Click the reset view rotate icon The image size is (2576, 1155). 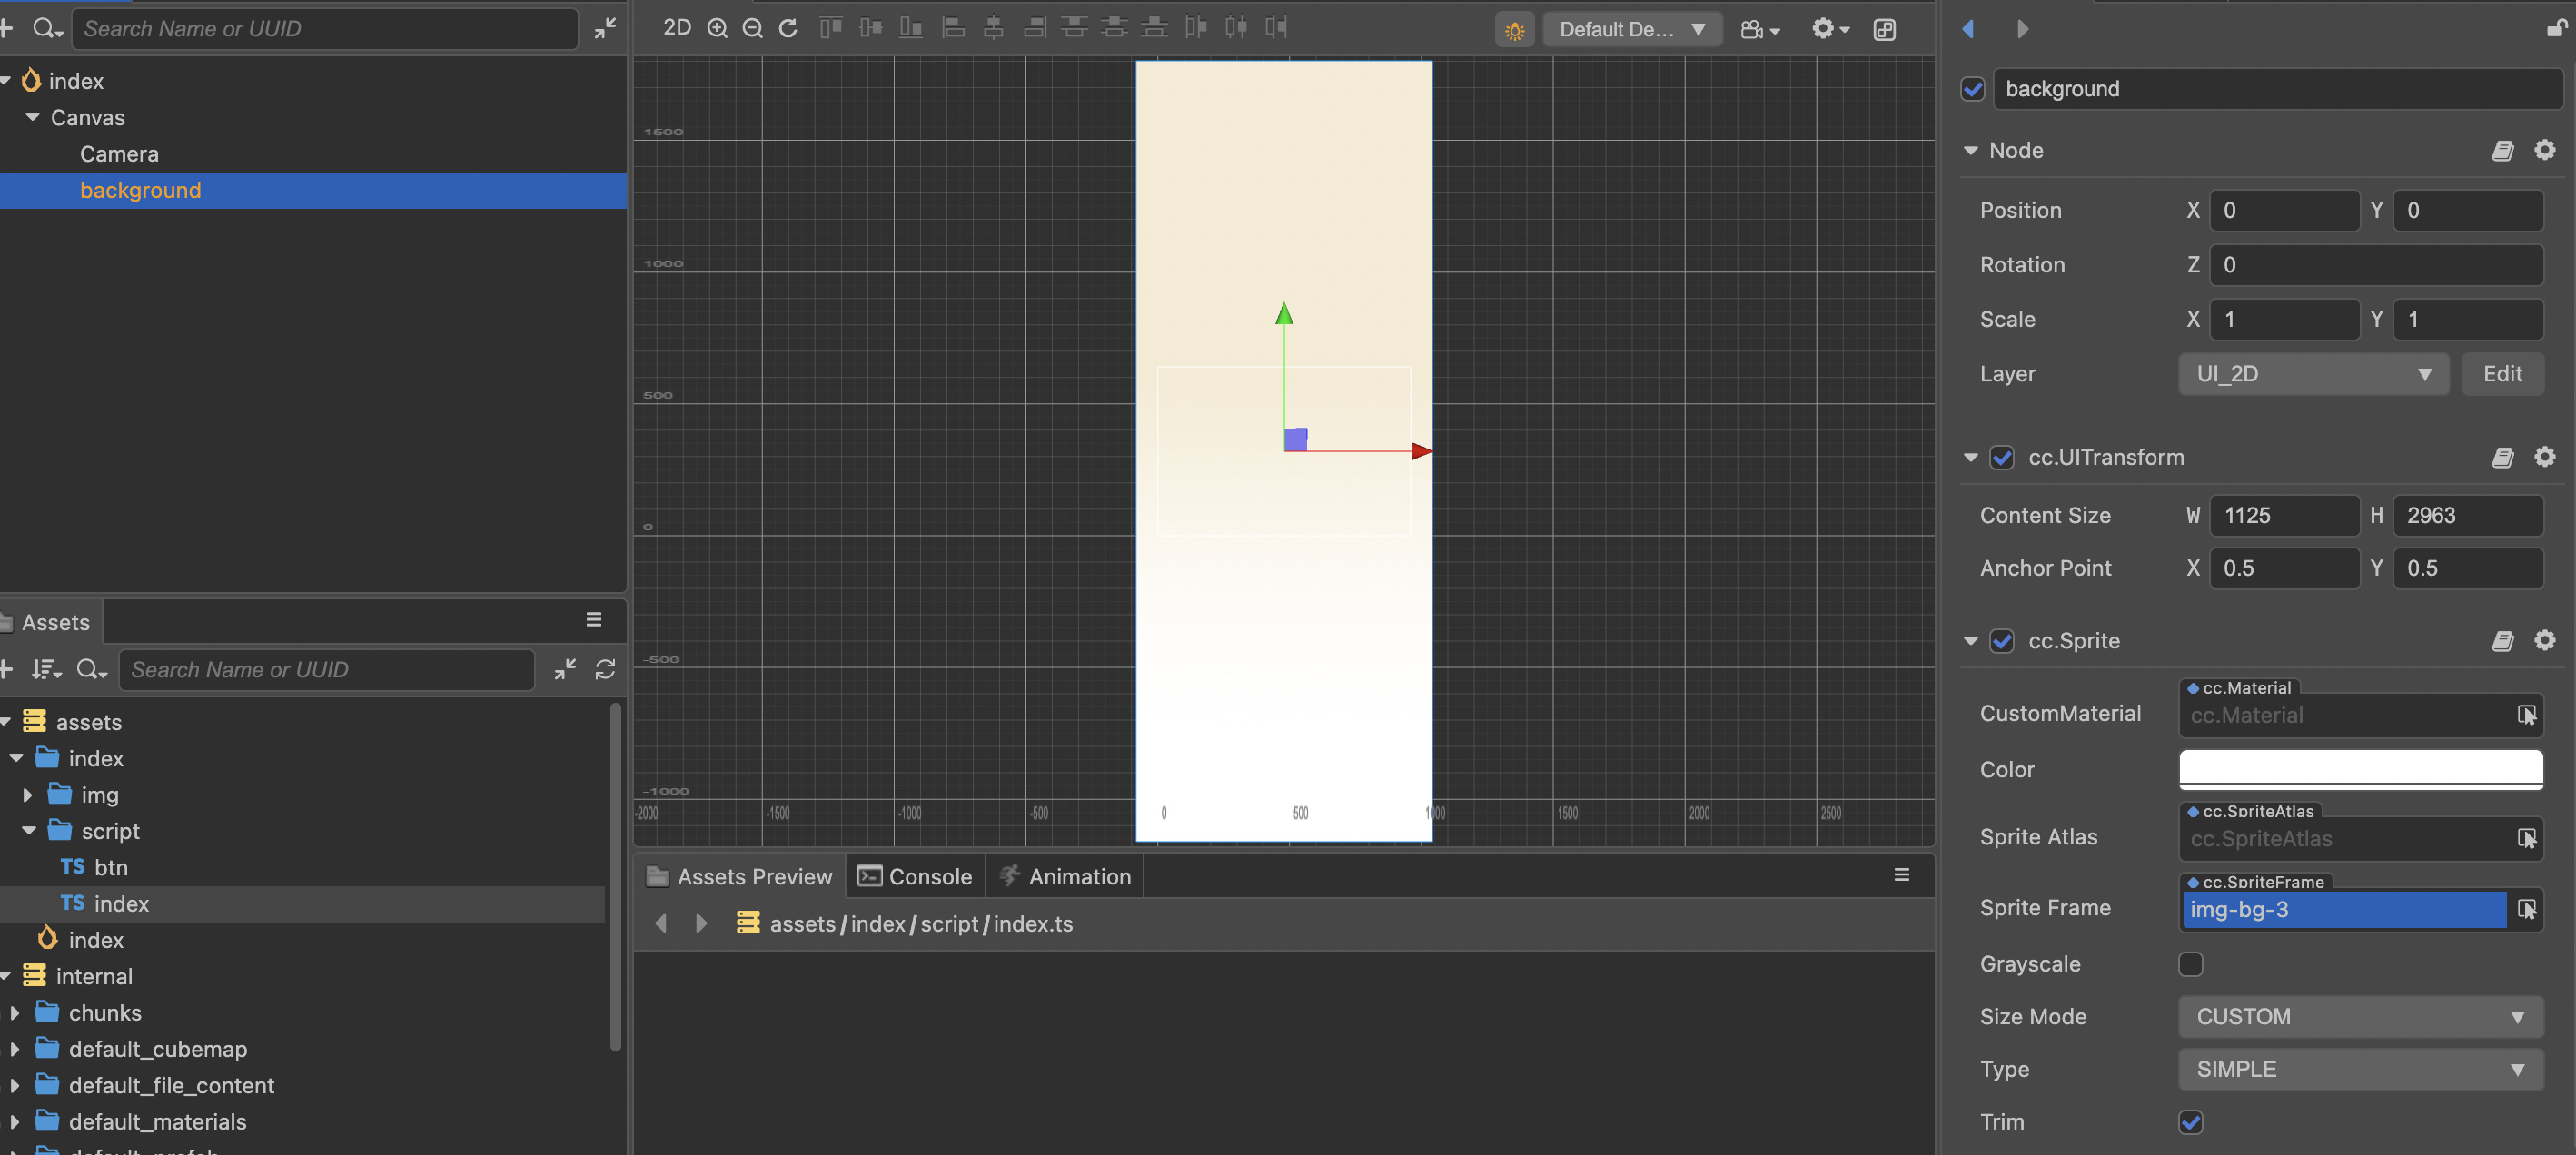(x=788, y=29)
